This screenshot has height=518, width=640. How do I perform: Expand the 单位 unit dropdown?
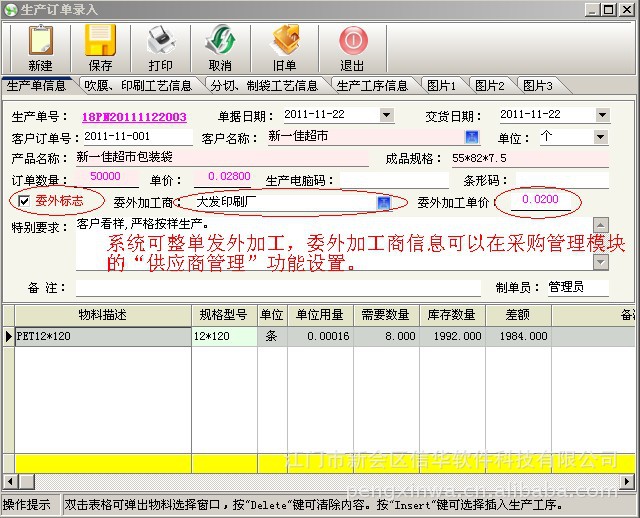(600, 137)
